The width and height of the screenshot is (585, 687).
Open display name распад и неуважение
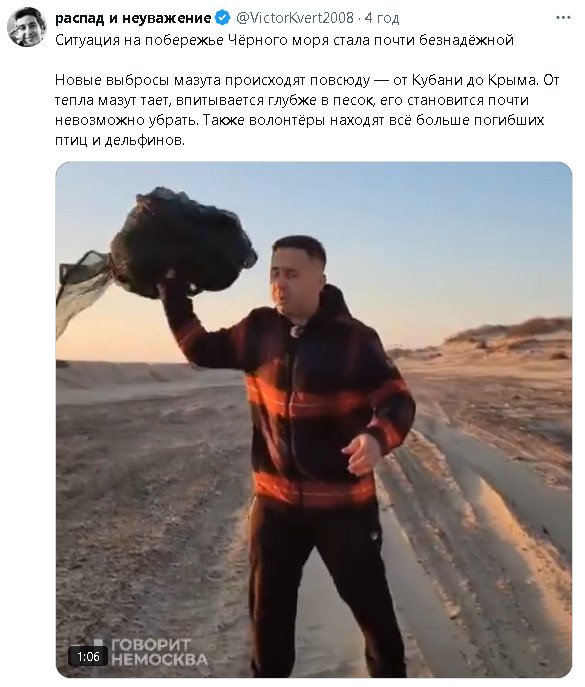tap(133, 18)
